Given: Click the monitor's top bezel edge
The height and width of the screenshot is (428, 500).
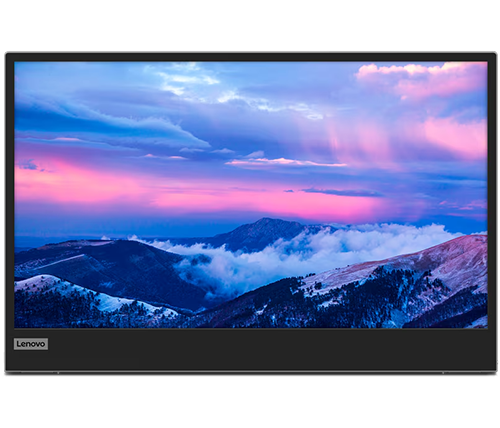Looking at the screenshot, I should point(251,56).
